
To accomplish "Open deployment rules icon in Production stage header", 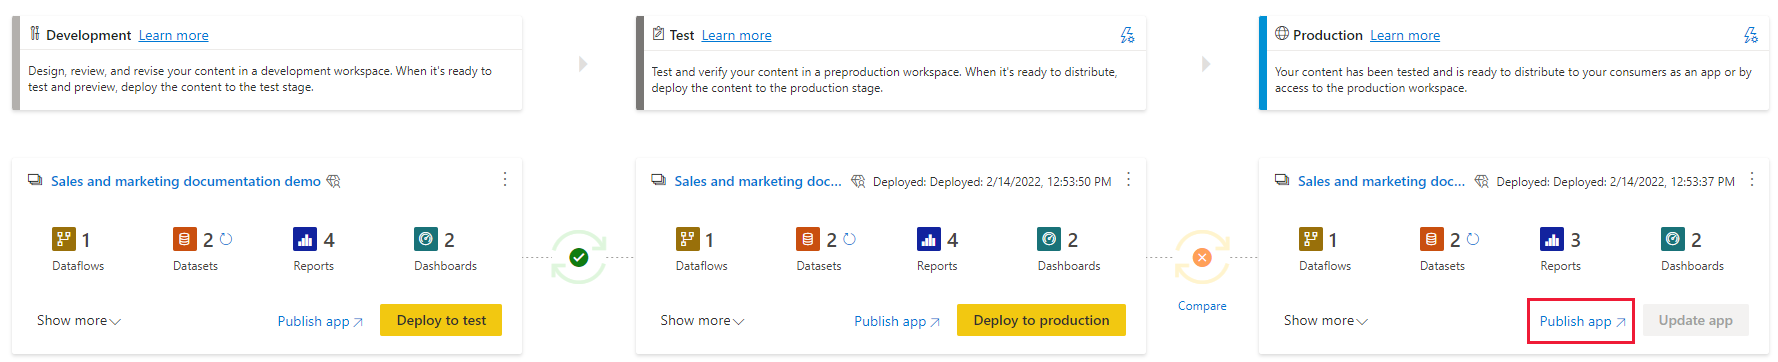I will point(1750,35).
